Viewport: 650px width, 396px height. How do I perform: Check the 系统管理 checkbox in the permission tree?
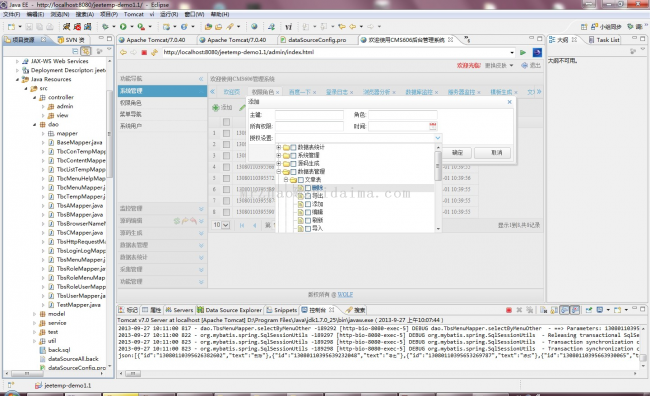click(x=293, y=155)
